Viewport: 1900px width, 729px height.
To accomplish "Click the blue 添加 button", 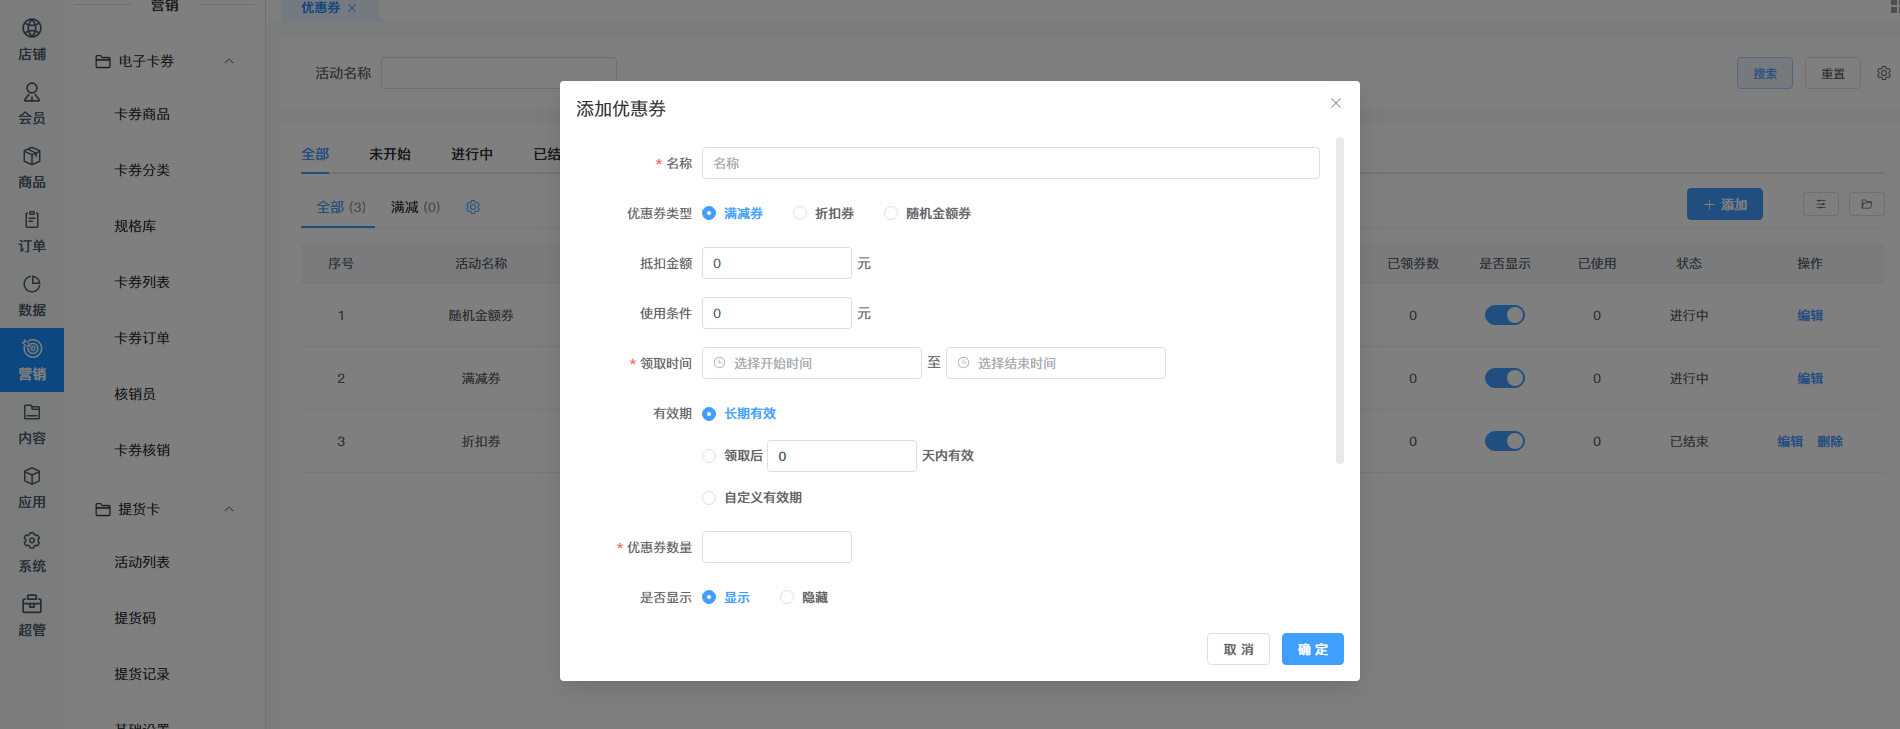I will (1725, 204).
